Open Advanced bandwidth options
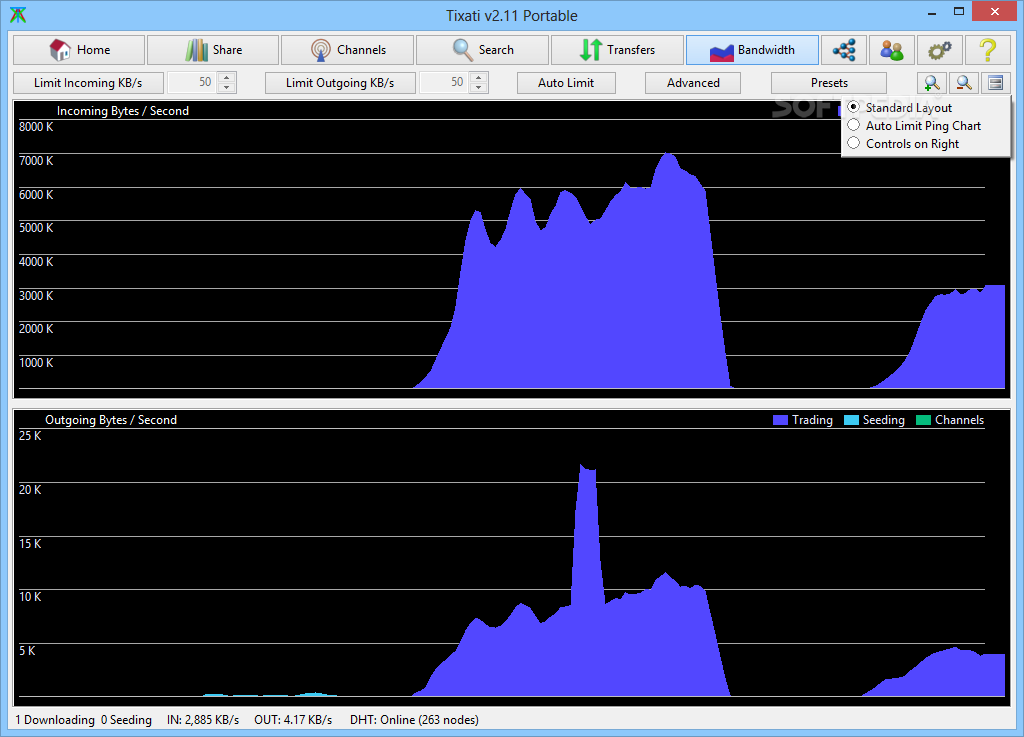 pos(693,83)
